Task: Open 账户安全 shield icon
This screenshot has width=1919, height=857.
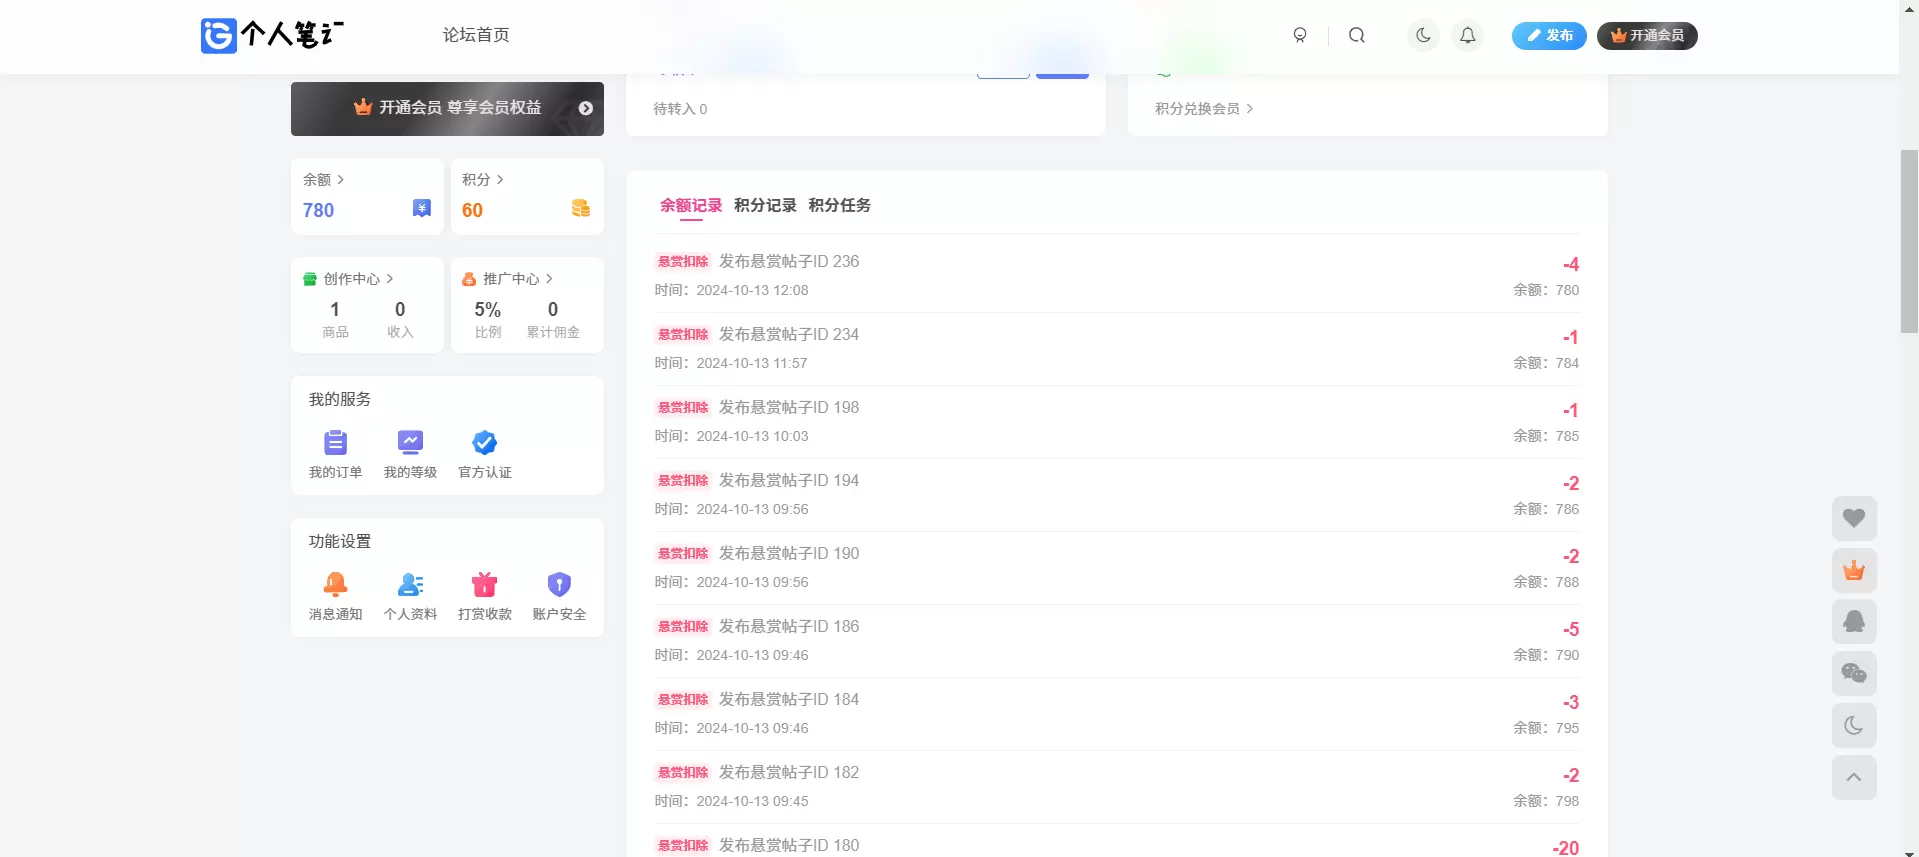Action: (559, 584)
